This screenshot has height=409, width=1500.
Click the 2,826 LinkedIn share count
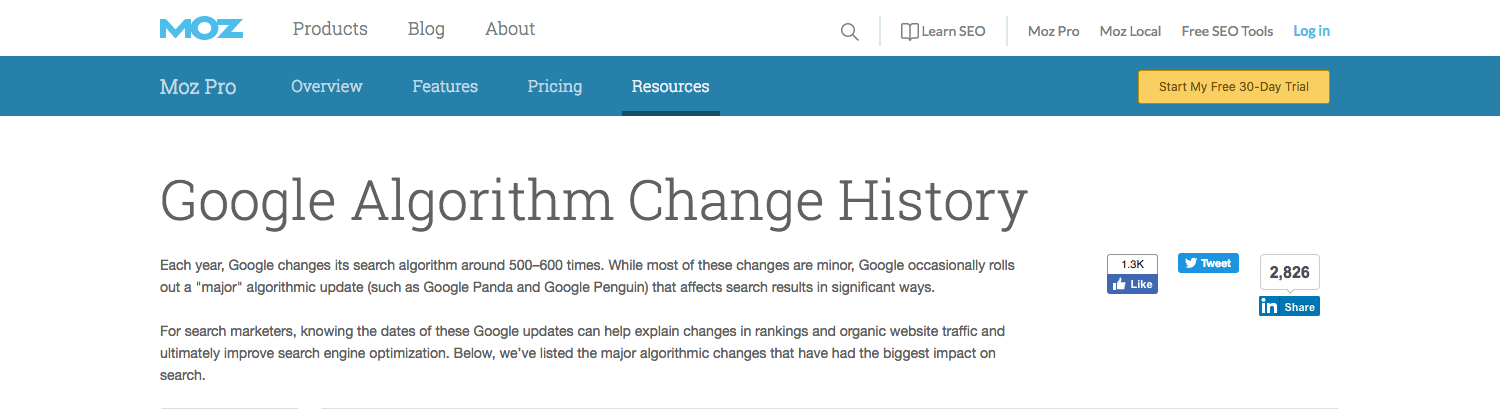point(1289,273)
